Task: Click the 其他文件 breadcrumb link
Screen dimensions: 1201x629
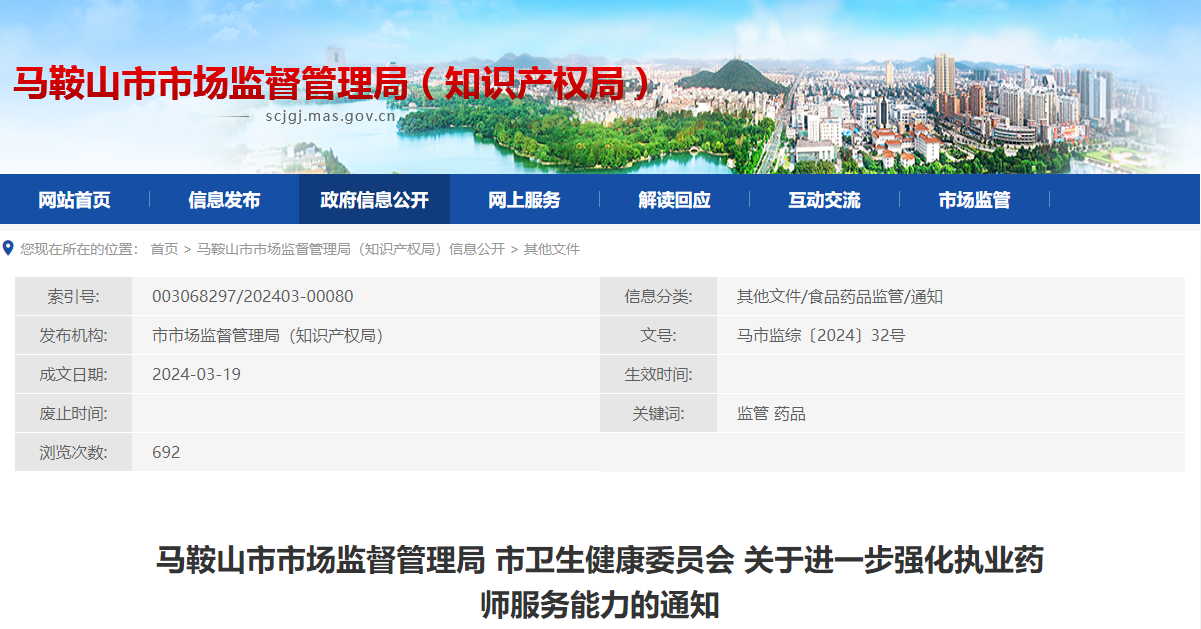Action: click(552, 249)
